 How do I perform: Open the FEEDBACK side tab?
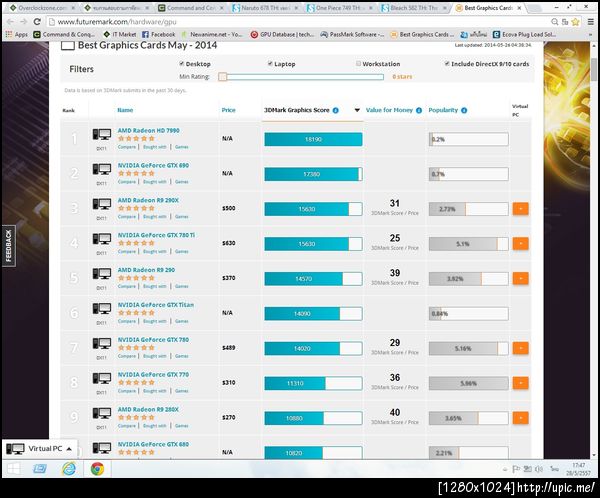point(8,246)
